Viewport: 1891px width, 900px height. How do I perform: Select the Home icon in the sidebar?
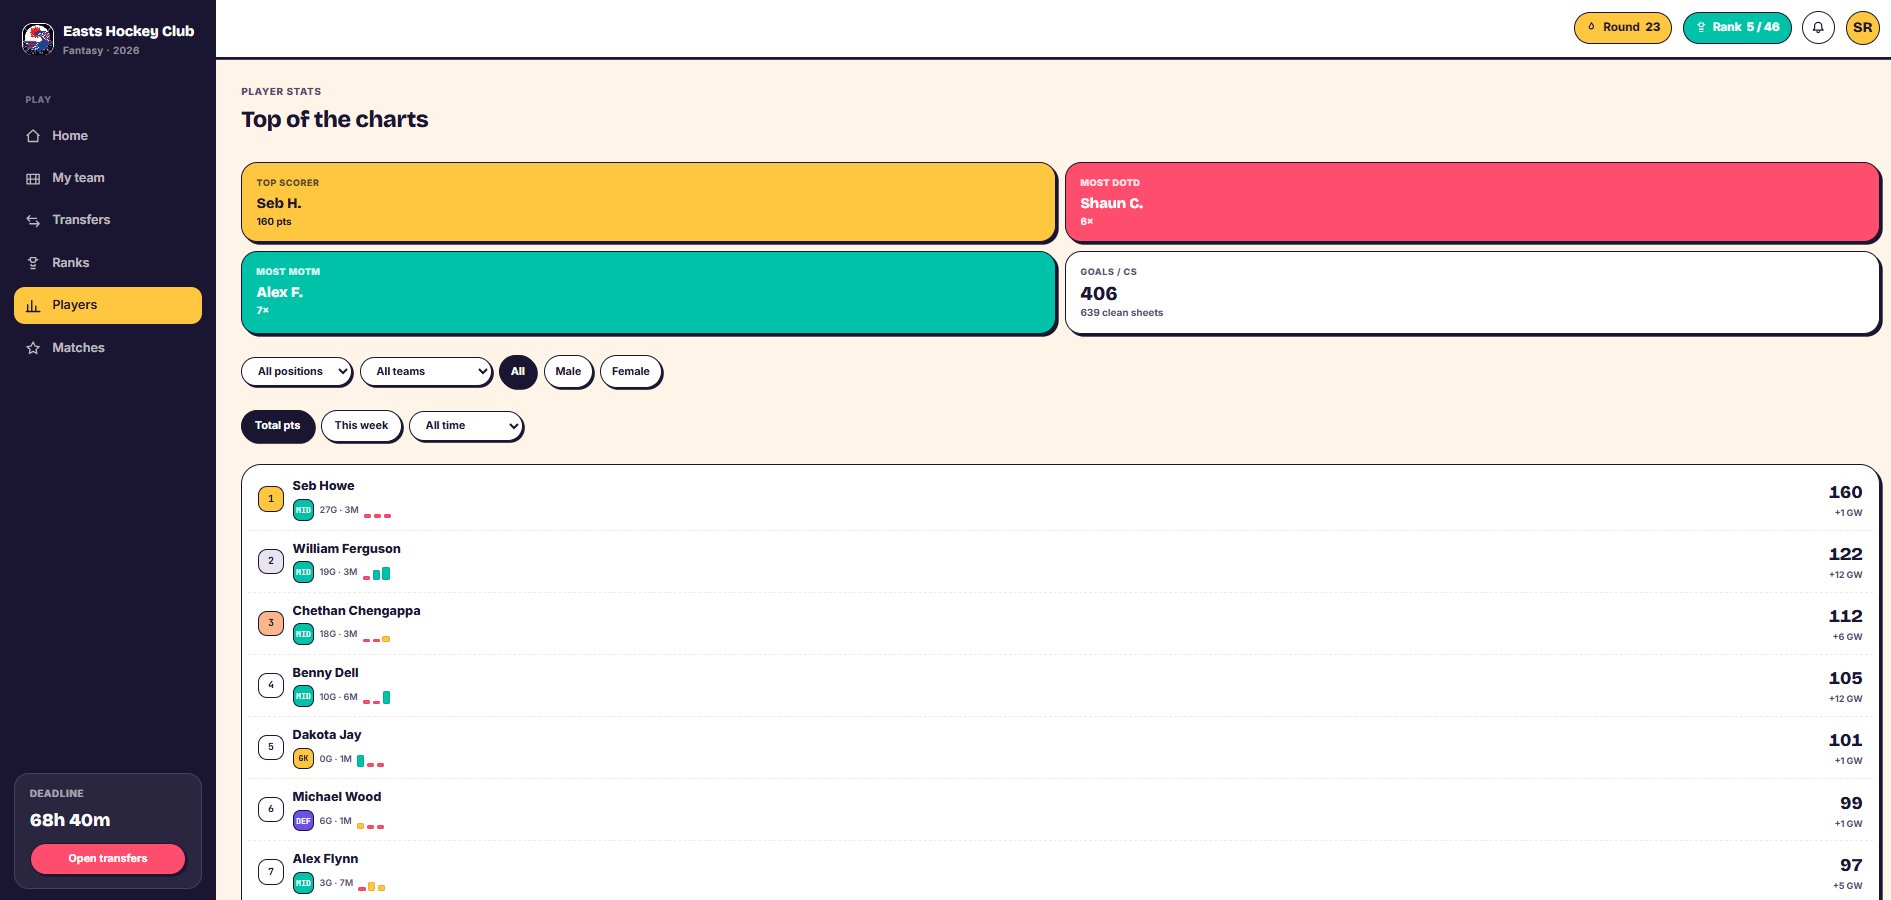[33, 136]
